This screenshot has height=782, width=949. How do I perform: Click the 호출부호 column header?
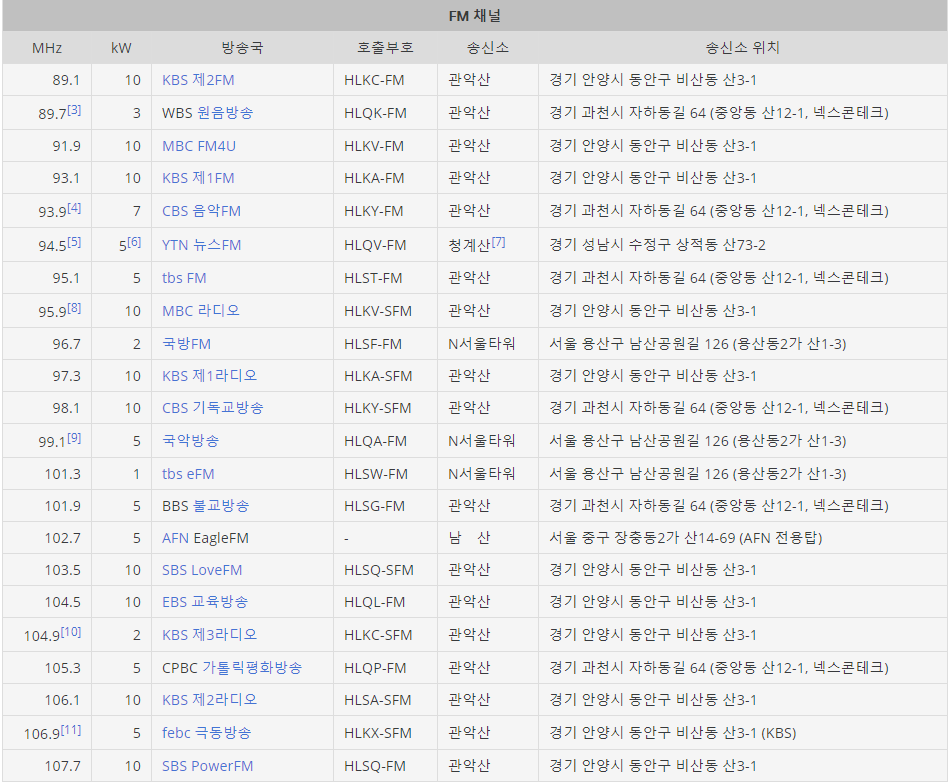click(x=385, y=48)
